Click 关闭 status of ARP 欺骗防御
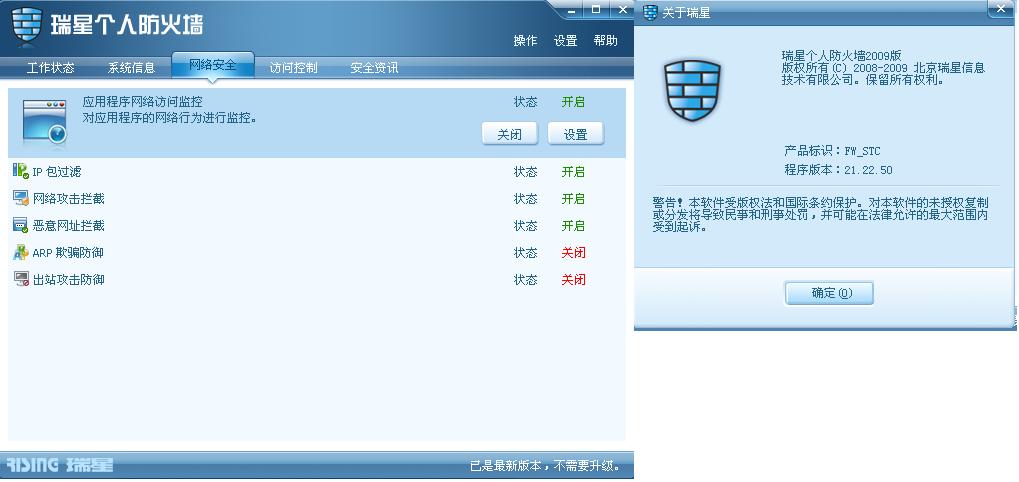This screenshot has width=1019, height=482. (574, 252)
